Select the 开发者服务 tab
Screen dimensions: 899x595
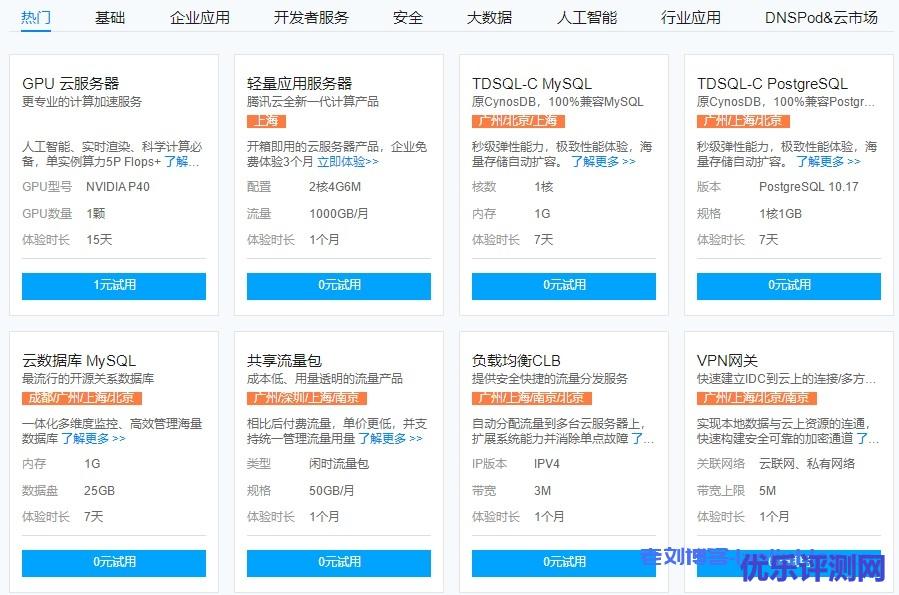coord(311,17)
